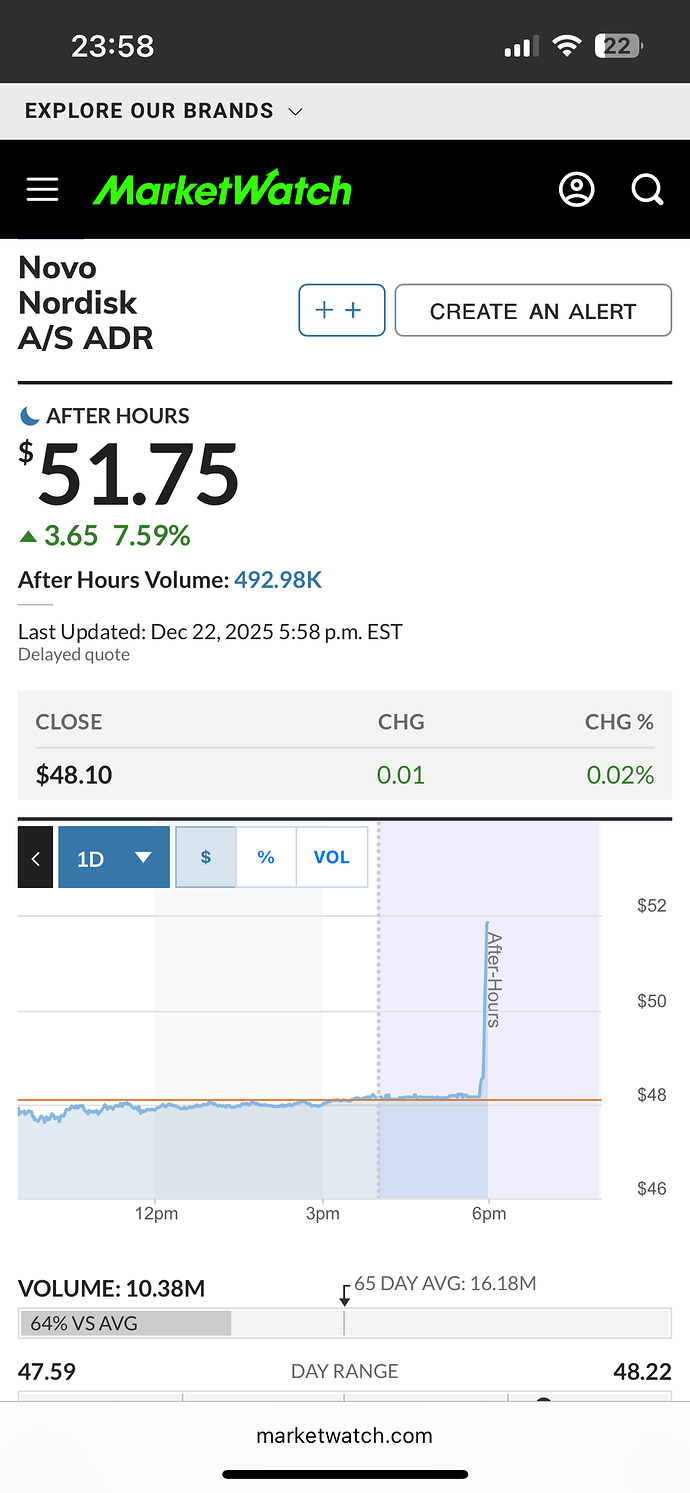Toggle the VOL chart view
The image size is (690, 1493).
click(x=331, y=857)
